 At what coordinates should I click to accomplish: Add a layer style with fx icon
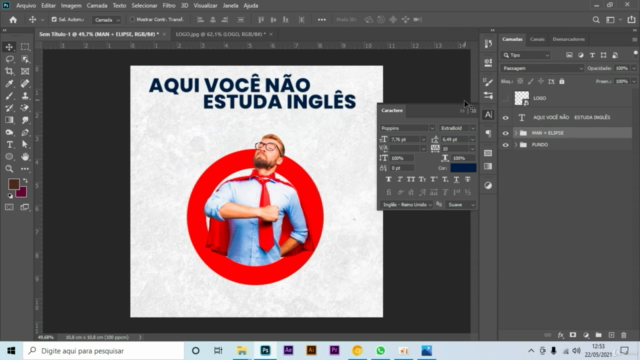click(x=560, y=335)
